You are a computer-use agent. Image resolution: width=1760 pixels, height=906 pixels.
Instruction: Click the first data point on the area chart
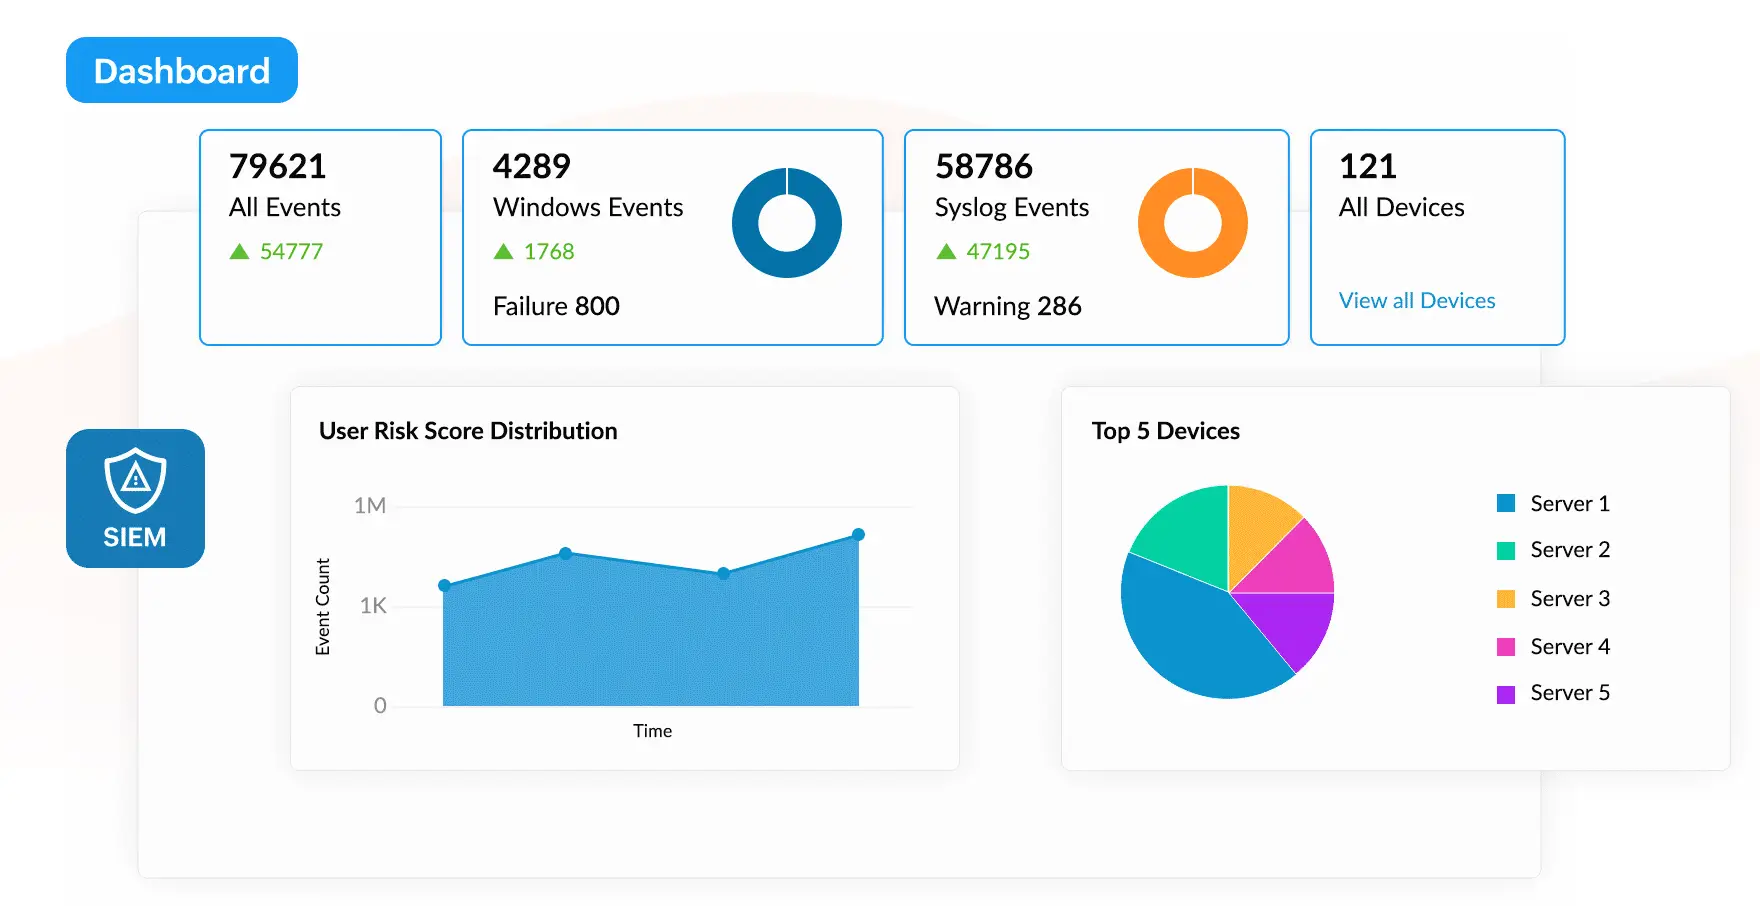[445, 585]
